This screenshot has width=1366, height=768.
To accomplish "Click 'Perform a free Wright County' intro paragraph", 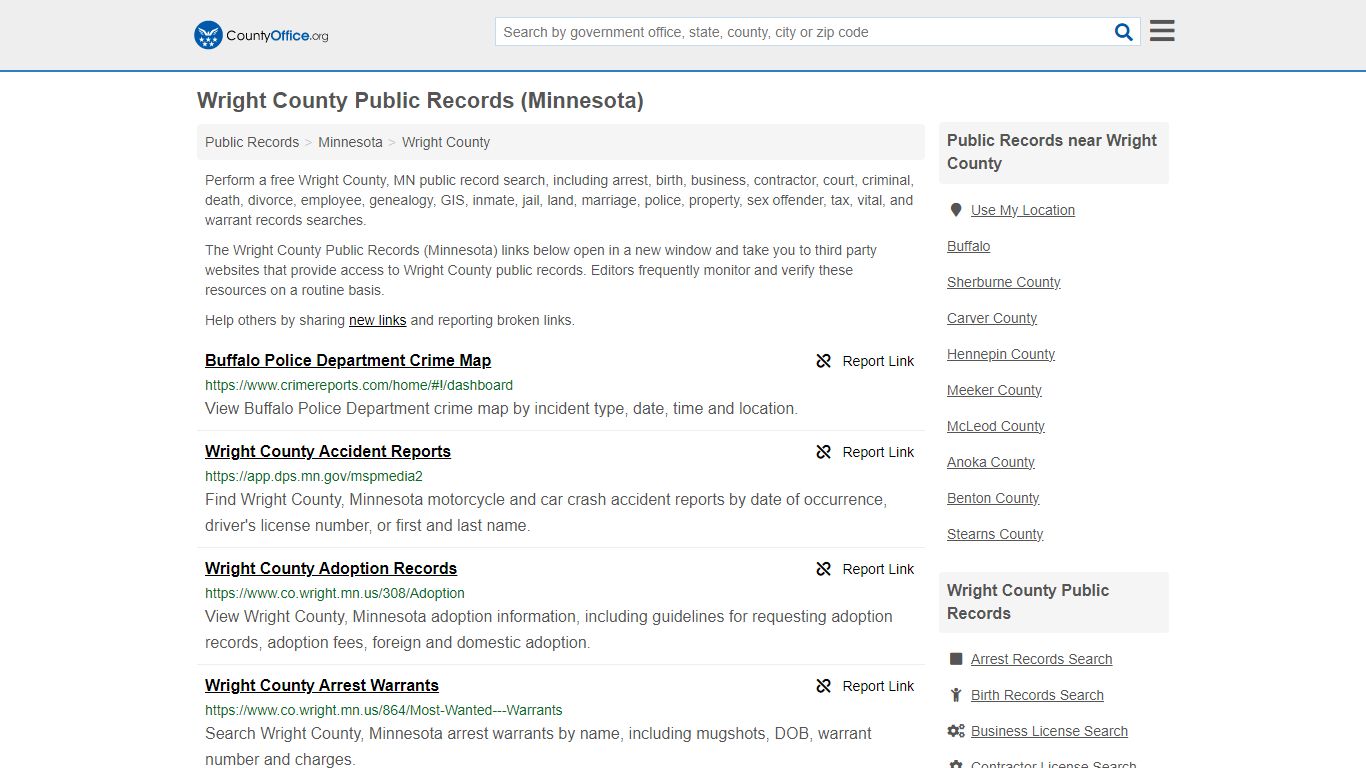I will click(x=559, y=200).
